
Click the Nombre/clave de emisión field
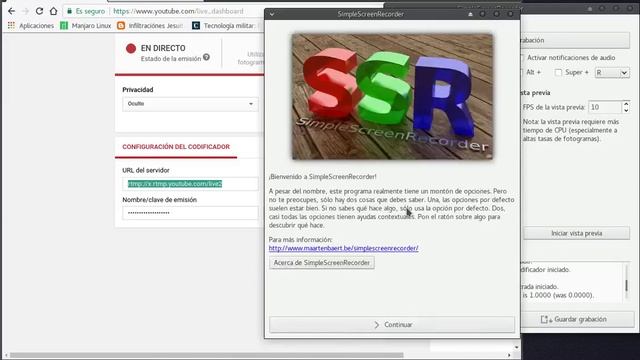190,213
